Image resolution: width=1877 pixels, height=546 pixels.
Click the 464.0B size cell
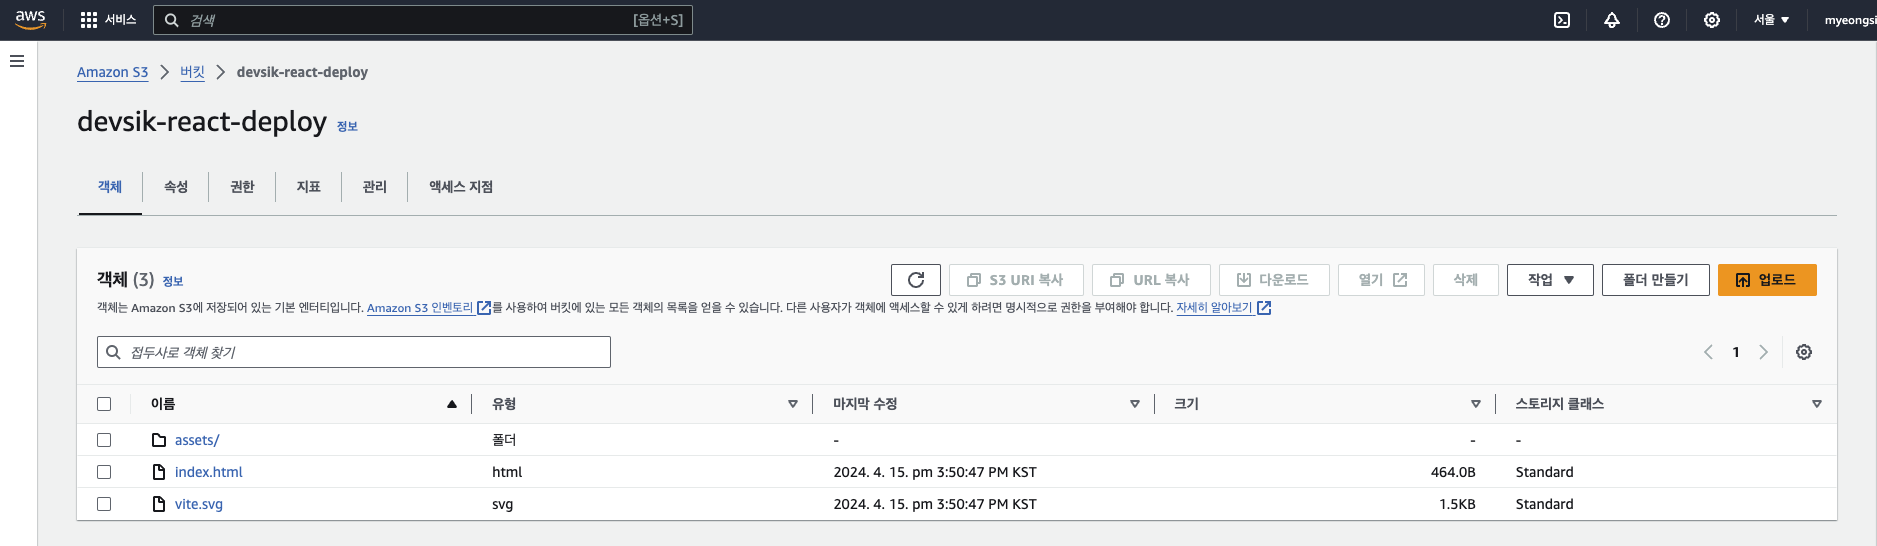1453,472
